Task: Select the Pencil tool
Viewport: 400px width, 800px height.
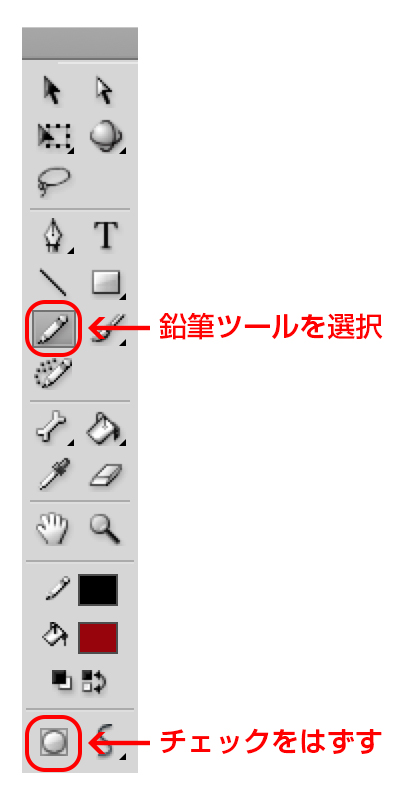Action: pos(52,328)
